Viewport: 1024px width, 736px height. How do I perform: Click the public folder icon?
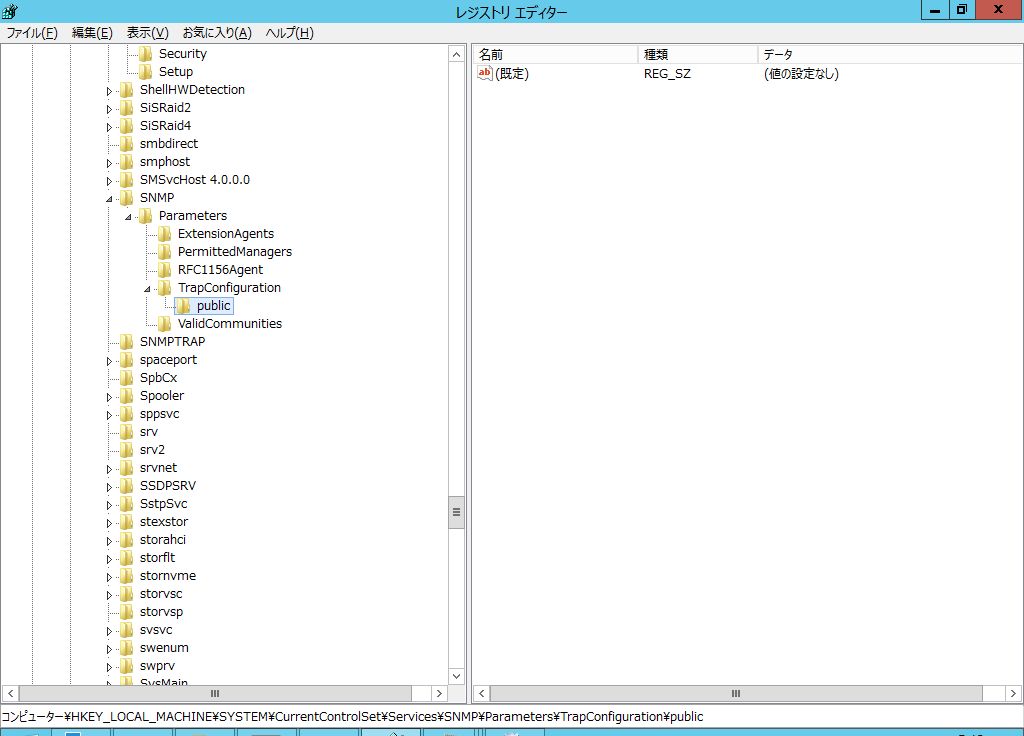tap(184, 306)
